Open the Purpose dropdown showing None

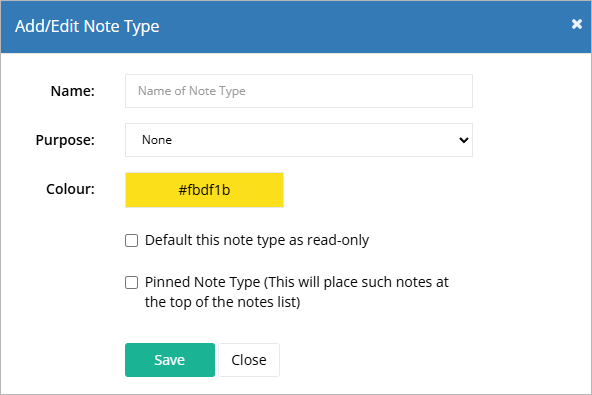pyautogui.click(x=299, y=140)
